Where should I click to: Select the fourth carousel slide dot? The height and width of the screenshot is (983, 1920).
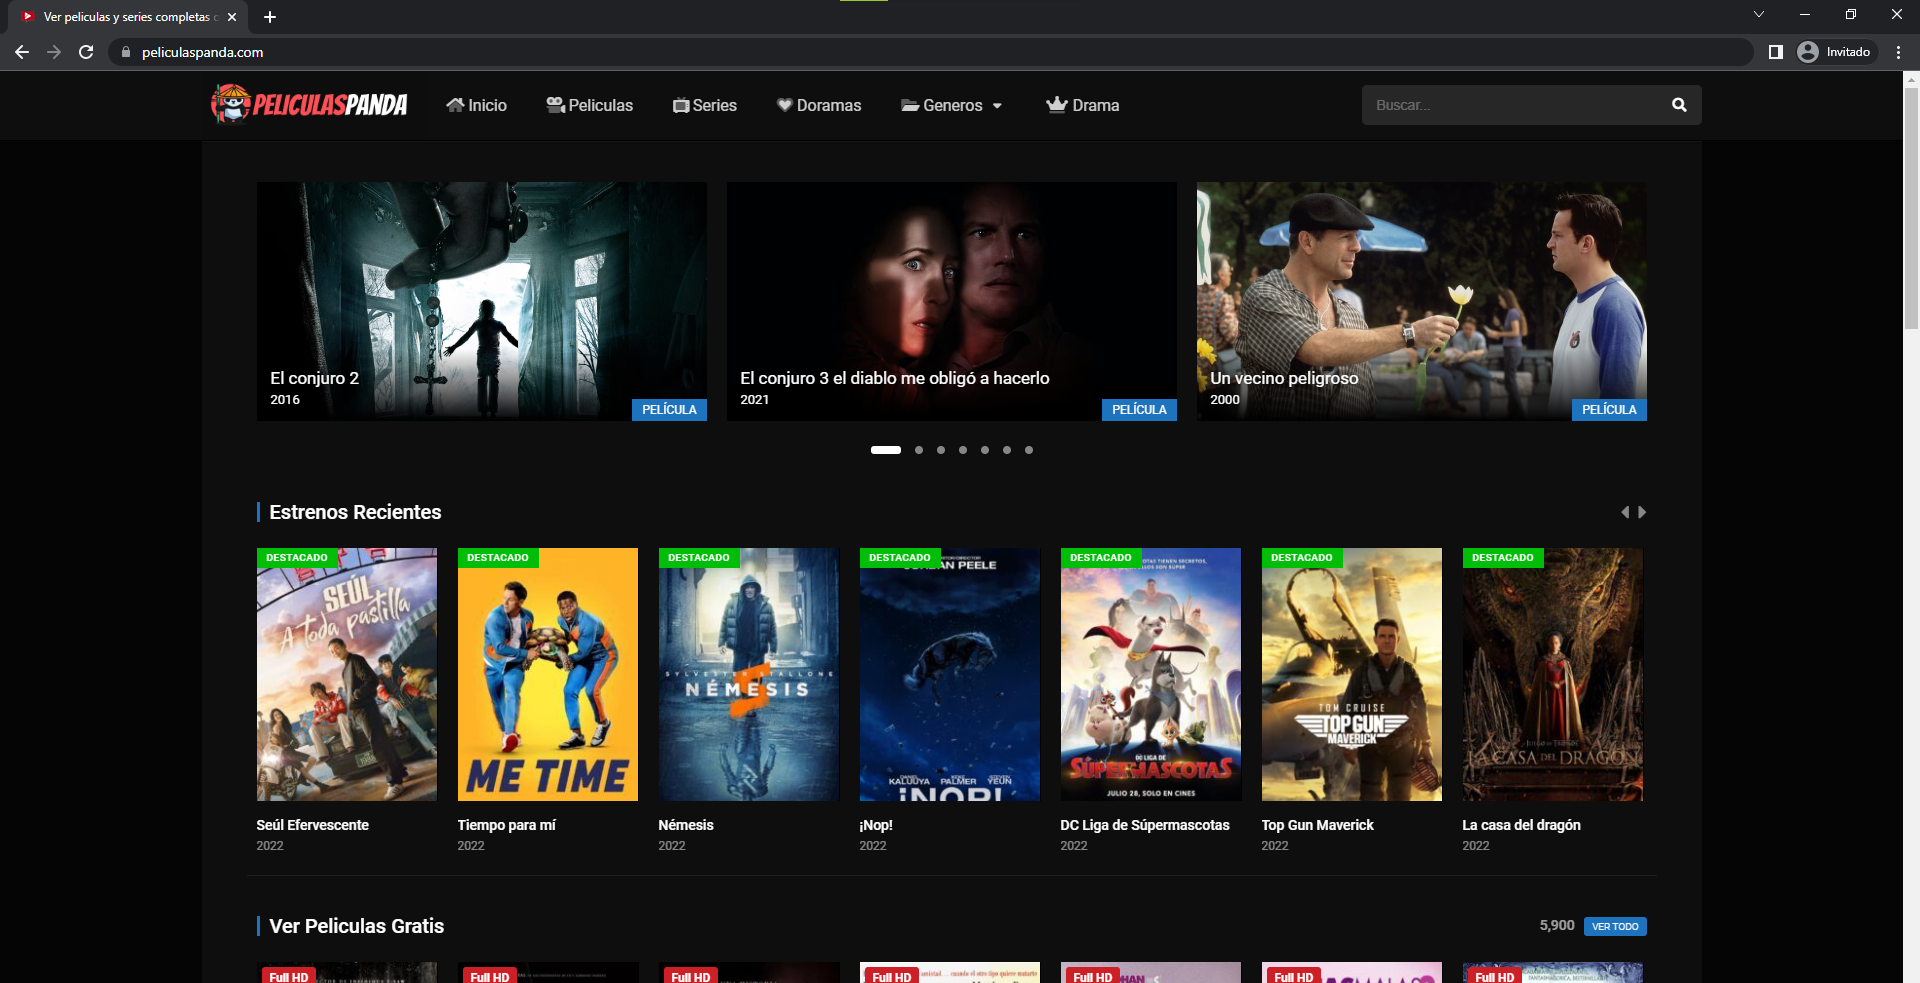click(x=963, y=450)
